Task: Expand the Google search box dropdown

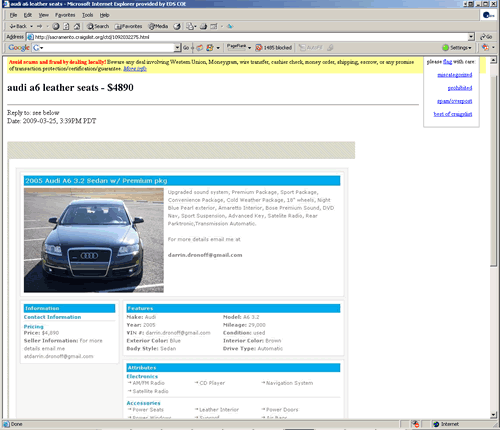Action: (177, 48)
